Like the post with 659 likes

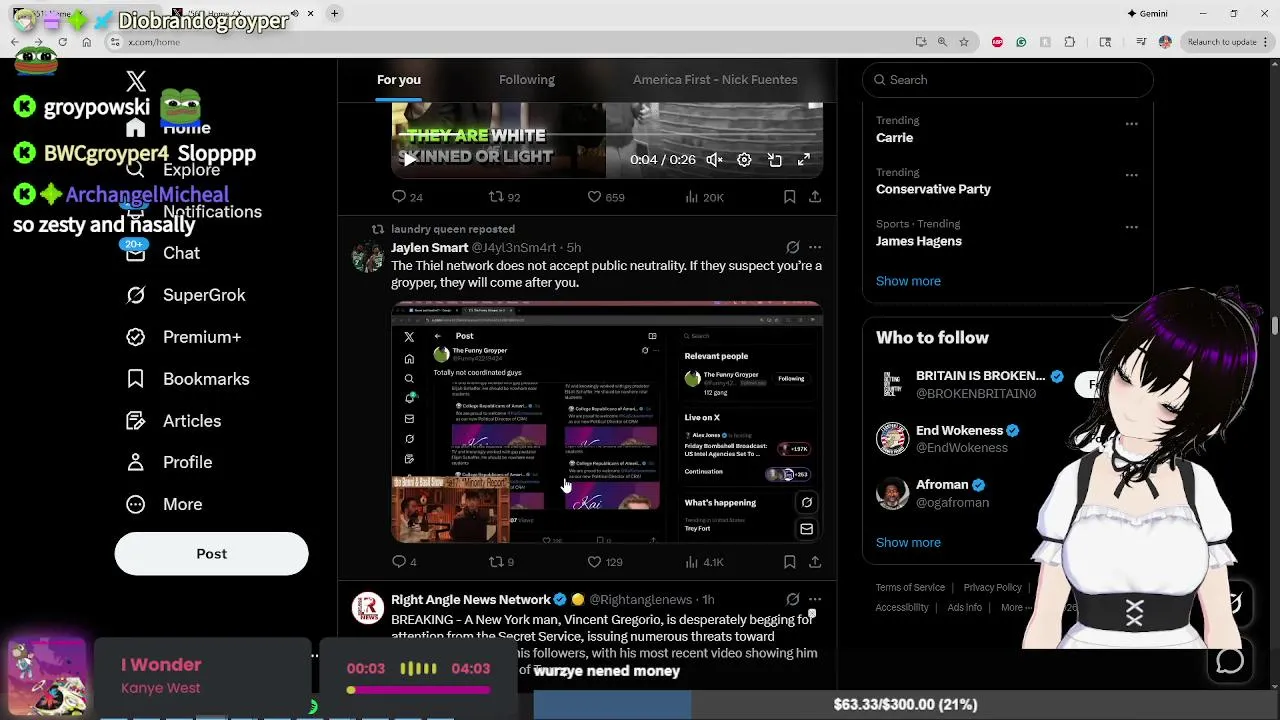point(605,197)
